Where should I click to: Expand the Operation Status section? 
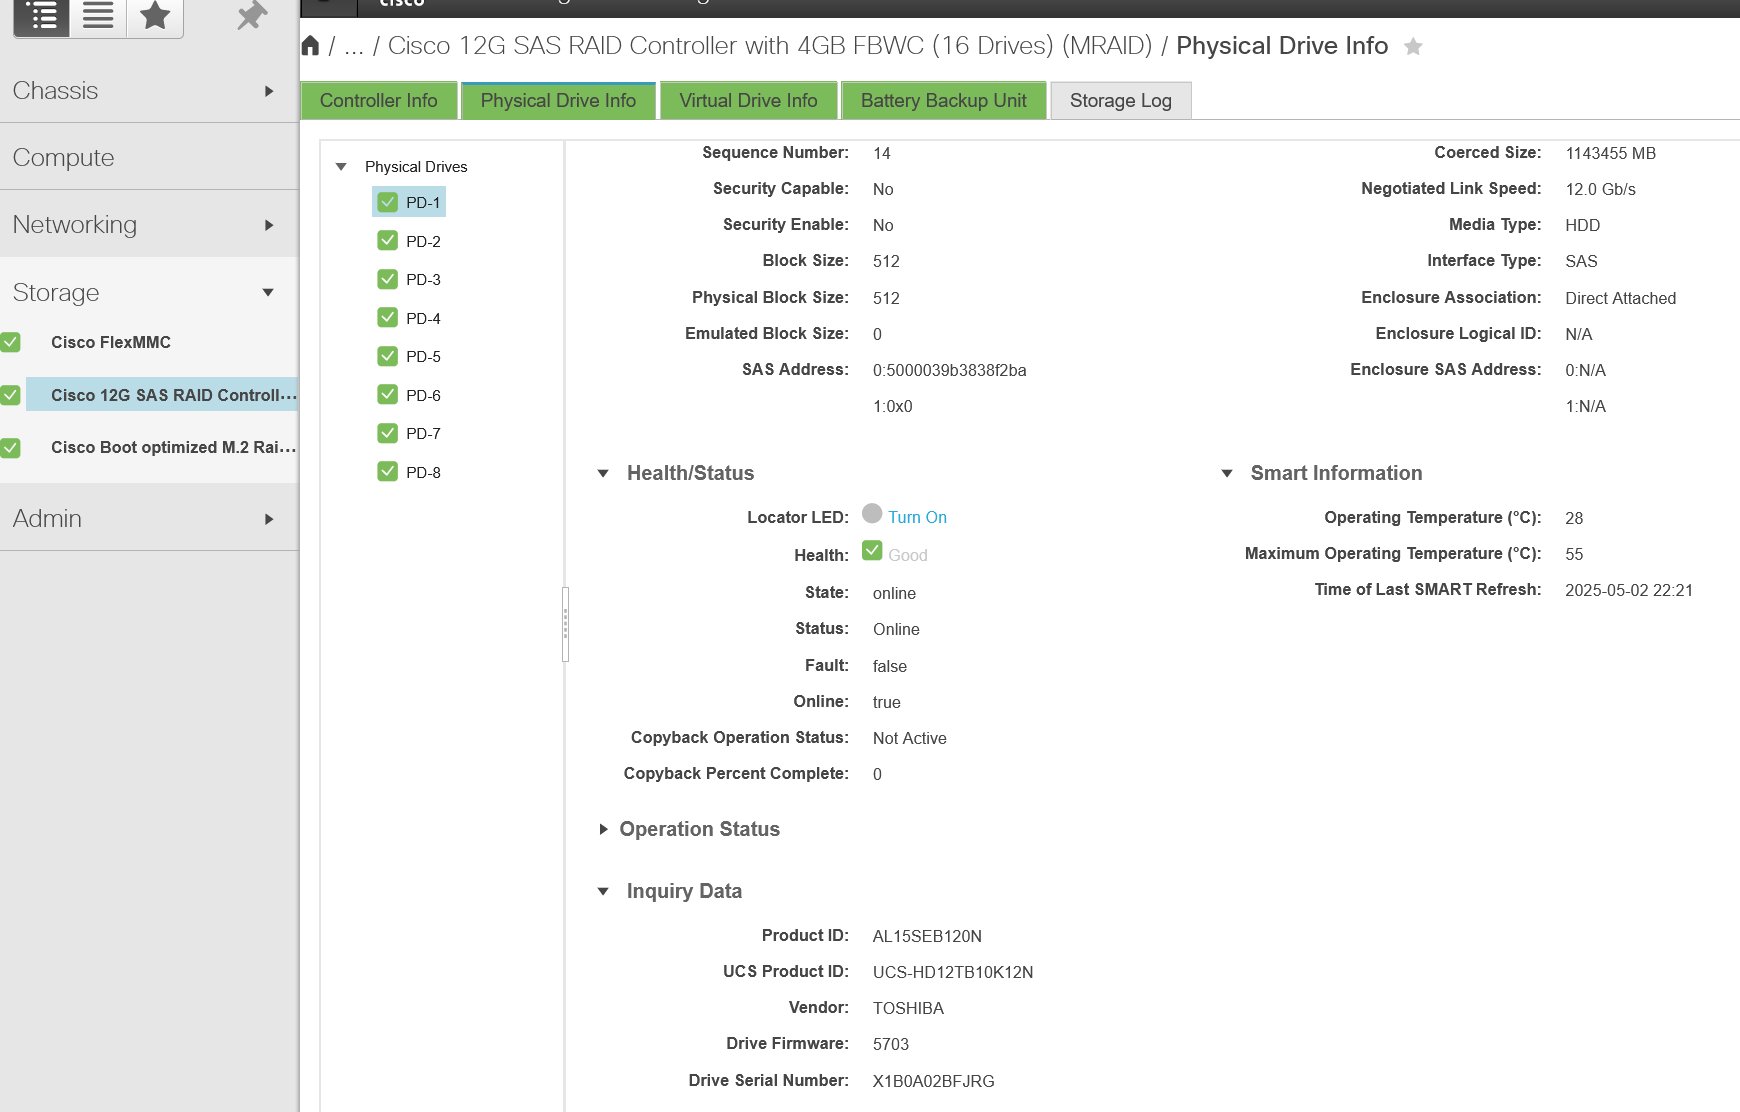[x=603, y=829]
